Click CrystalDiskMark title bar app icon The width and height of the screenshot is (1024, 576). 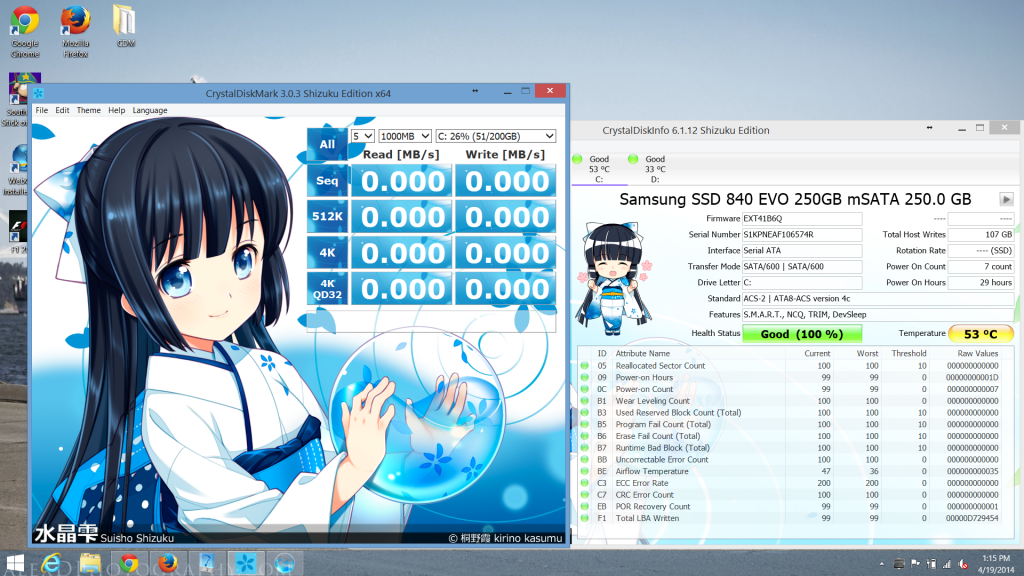tap(39, 93)
